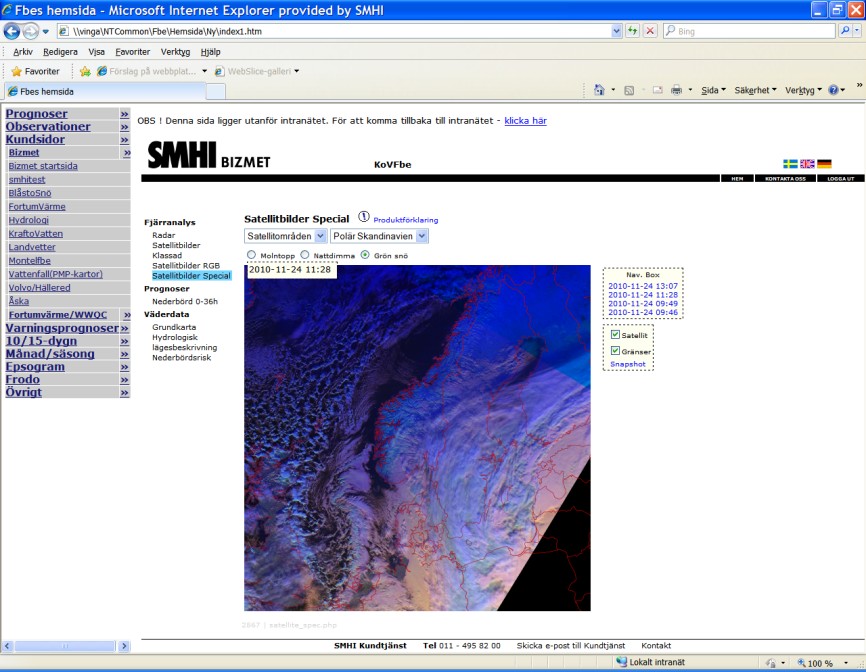This screenshot has height=672, width=866.
Task: Click the Help question mark icon
Action: click(x=833, y=90)
